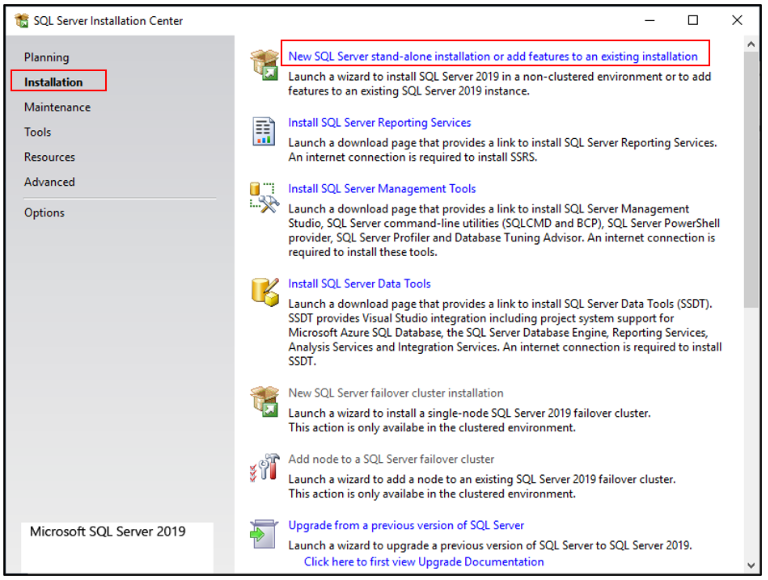Open the Planning section
This screenshot has height=580, width=768.
click(x=47, y=57)
